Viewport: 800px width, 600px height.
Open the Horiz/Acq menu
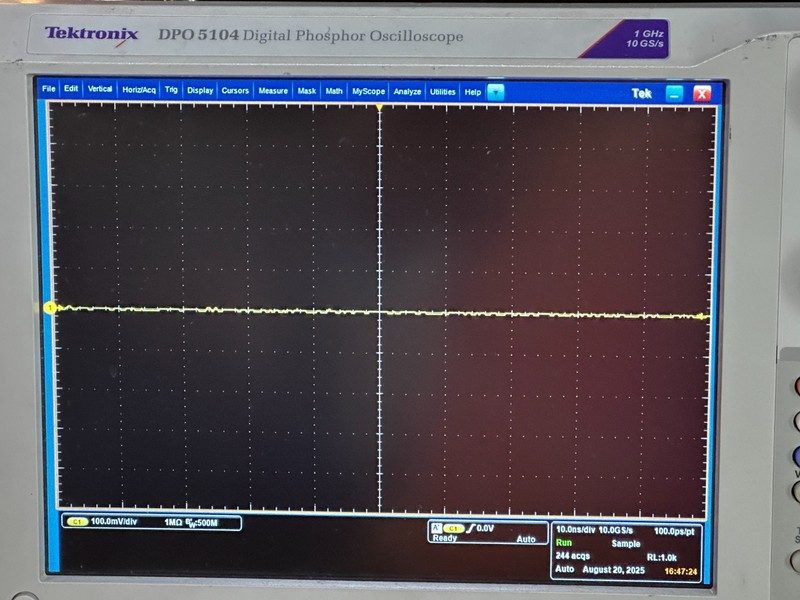click(139, 90)
